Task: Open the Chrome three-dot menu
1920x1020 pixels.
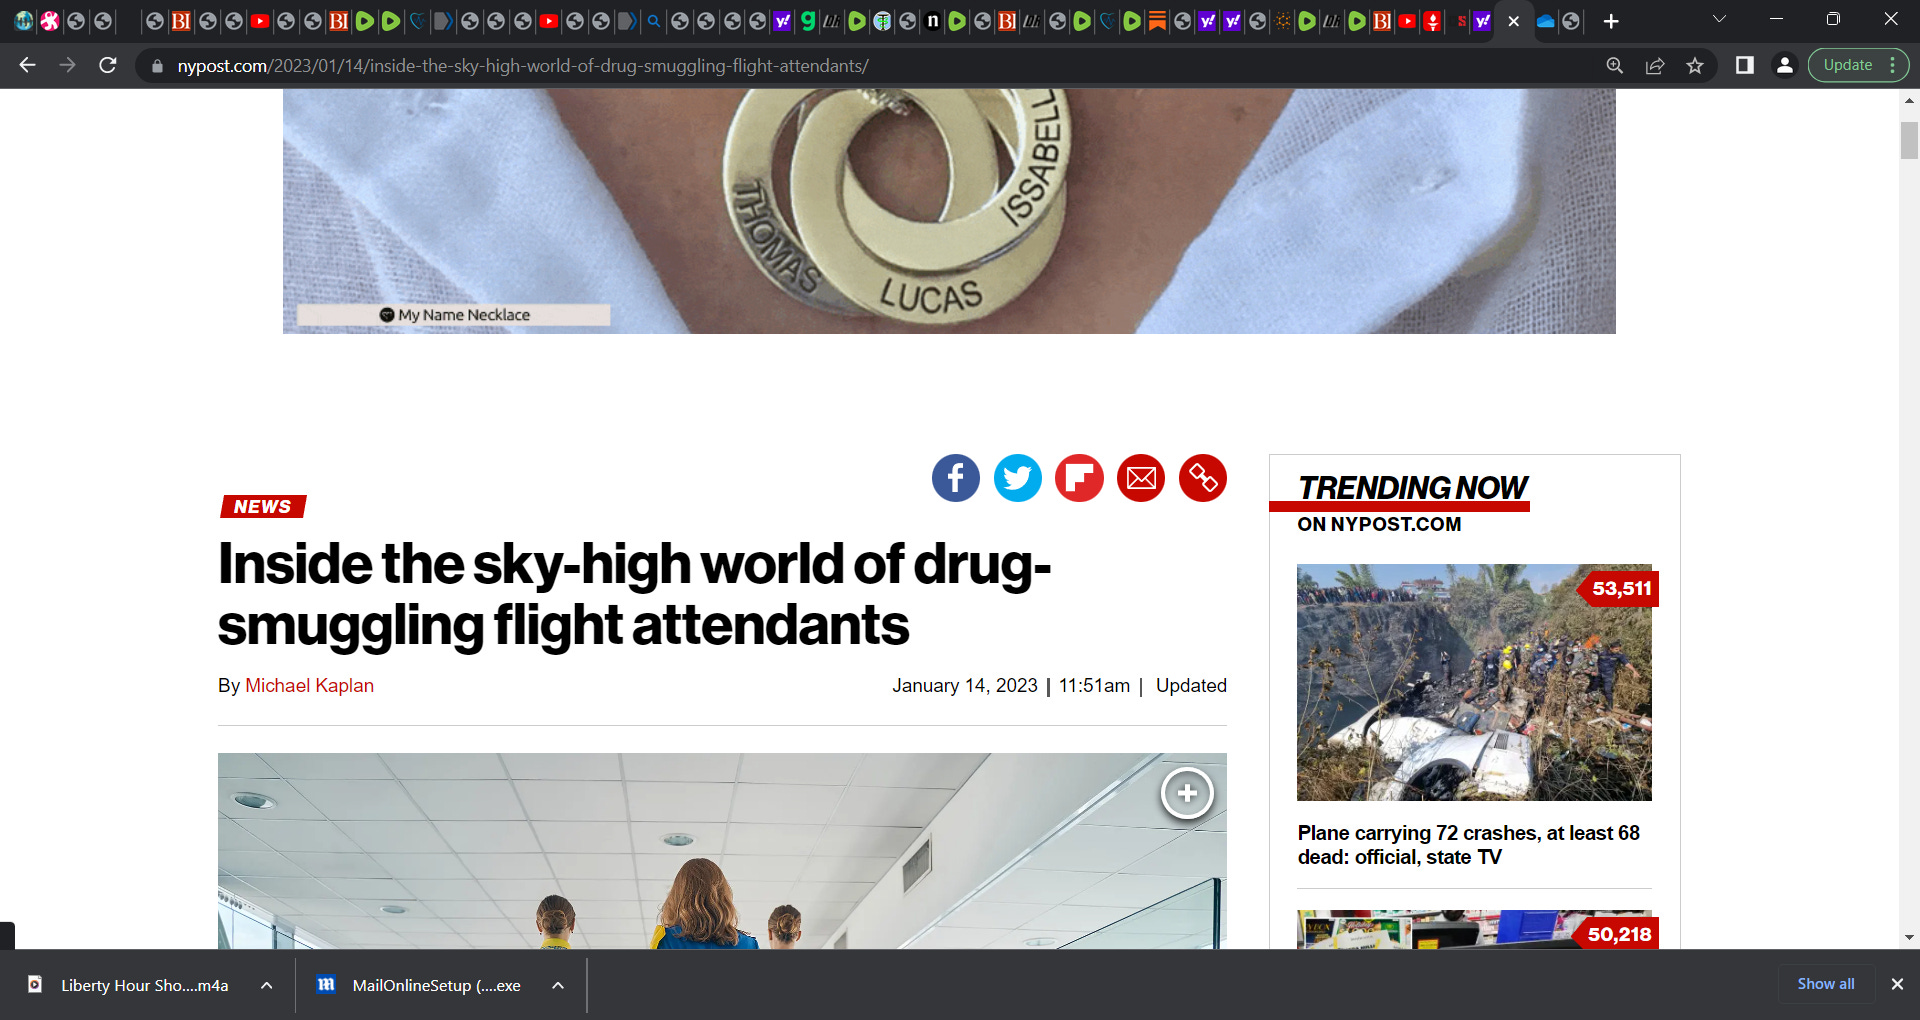Action: click(1893, 65)
